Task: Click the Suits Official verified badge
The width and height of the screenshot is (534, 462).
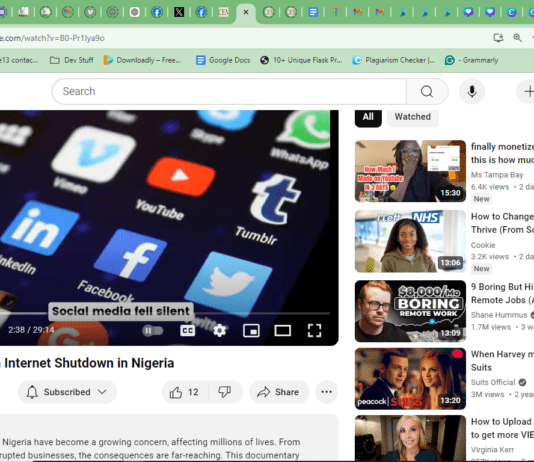Action: tap(522, 382)
